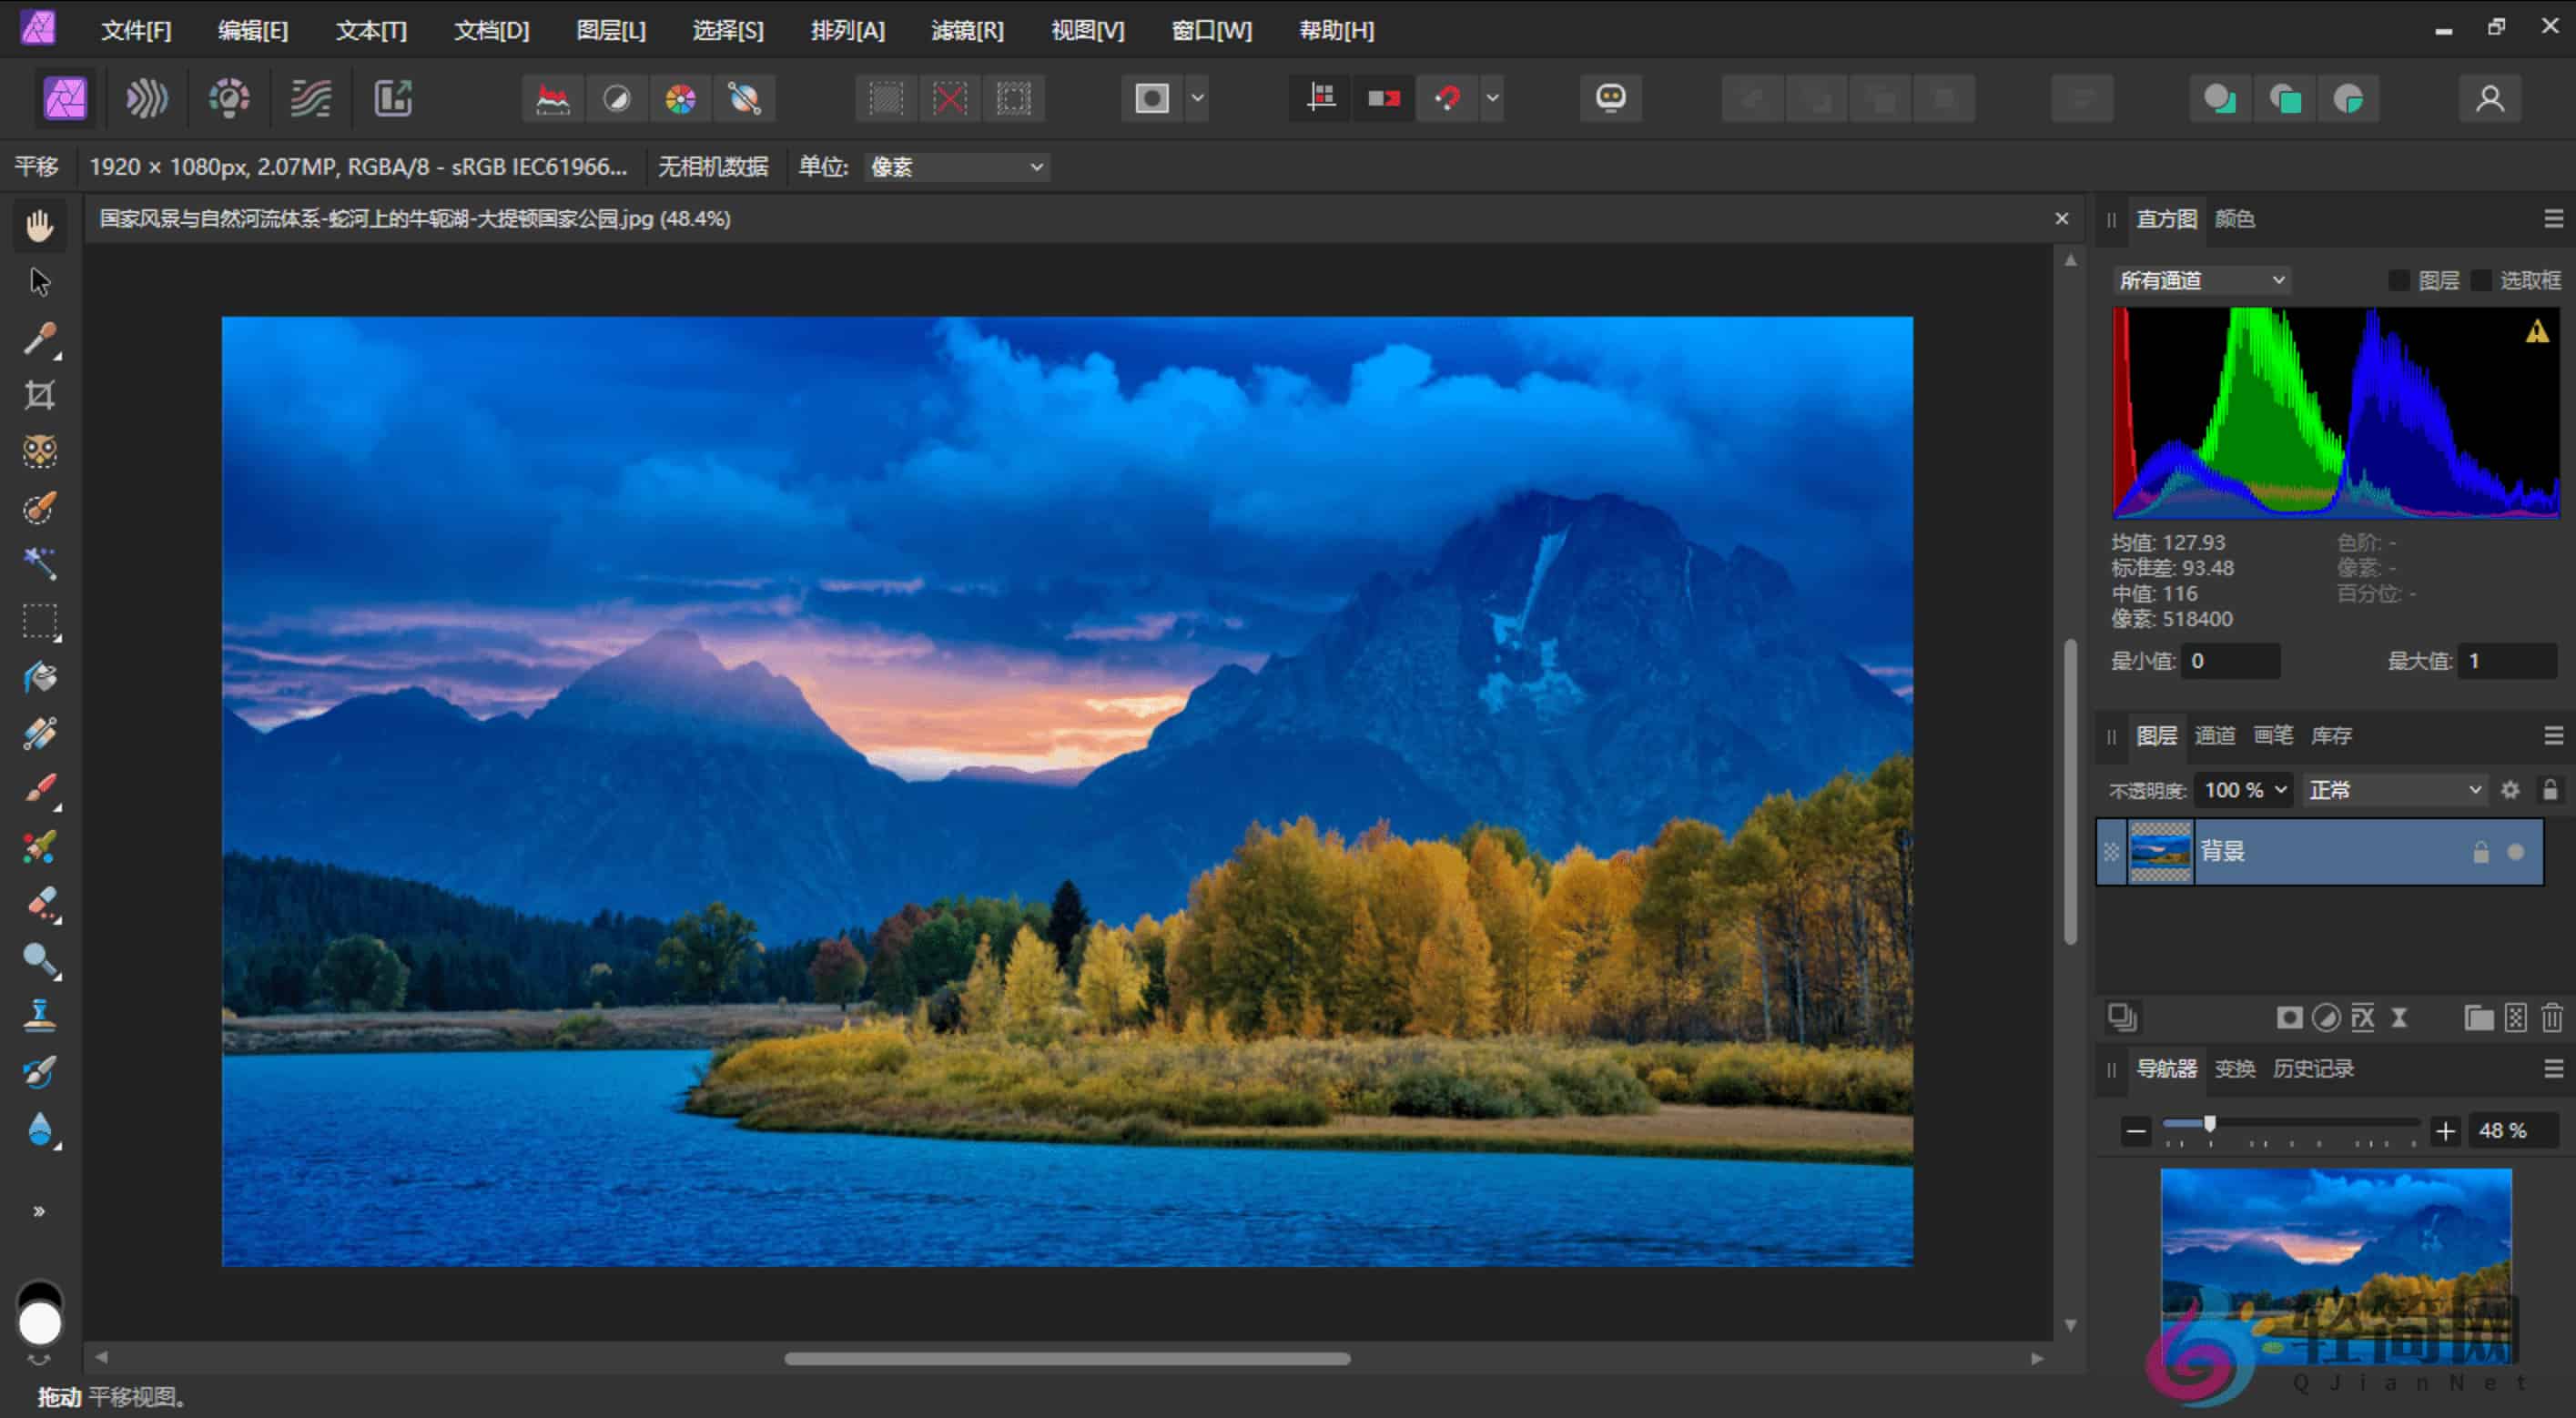Select the Clone Stamp tool
Image resolution: width=2576 pixels, height=1418 pixels.
40,1015
